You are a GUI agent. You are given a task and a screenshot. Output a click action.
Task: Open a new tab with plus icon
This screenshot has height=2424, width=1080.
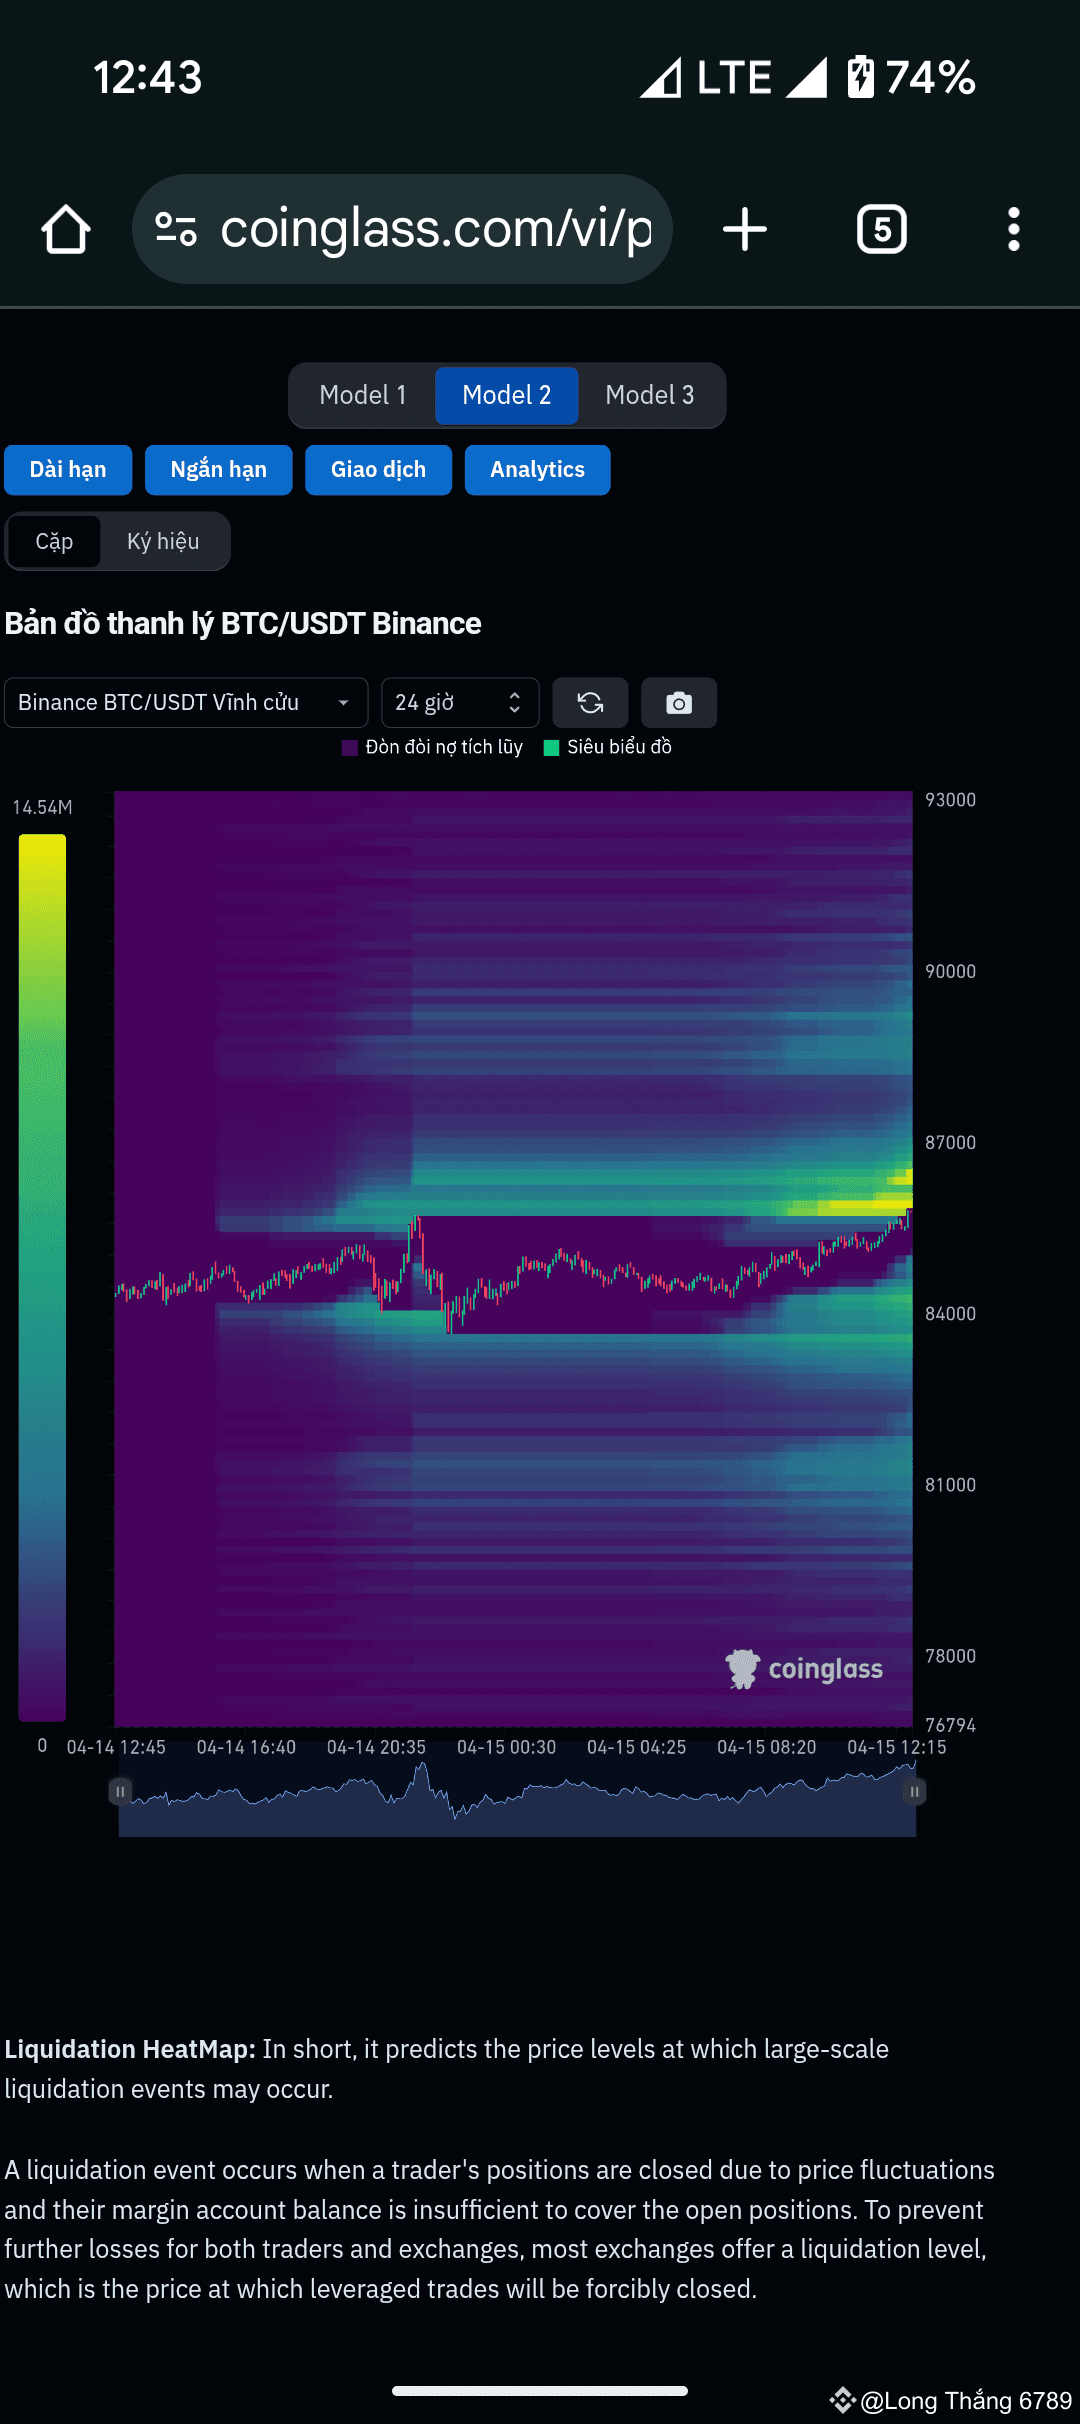coord(745,229)
